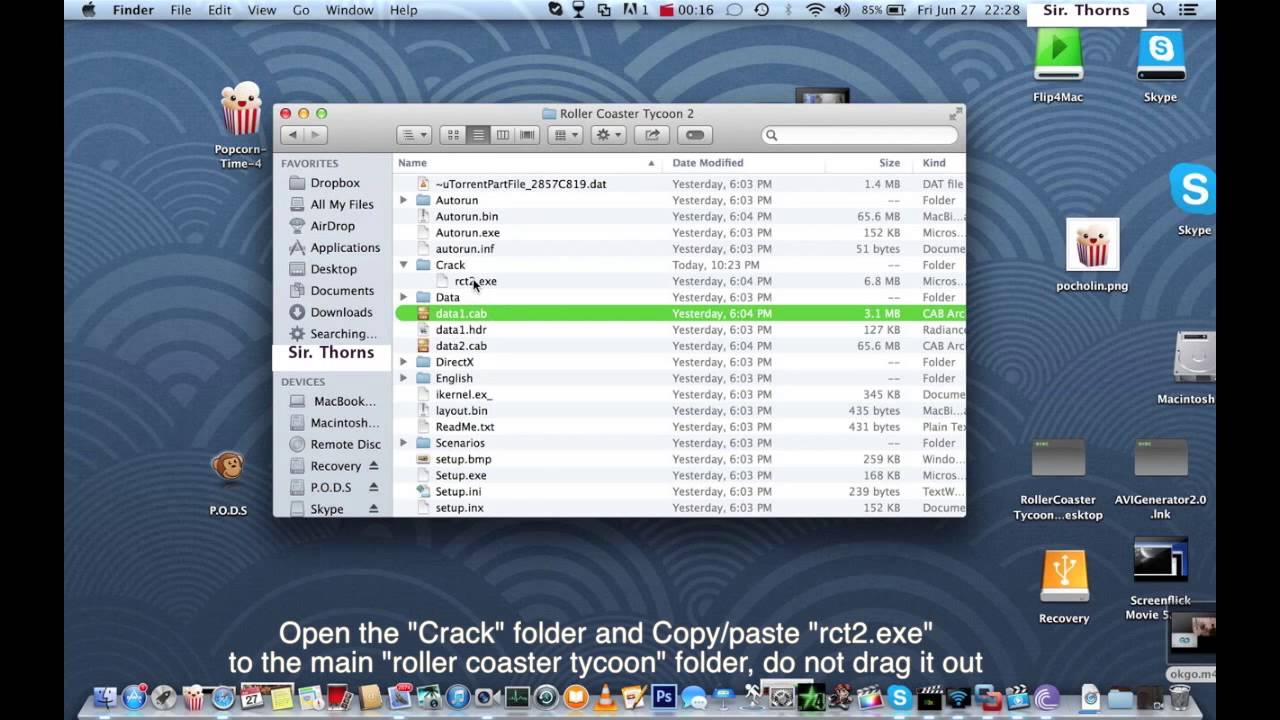Eject the Recovery volume in sidebar
This screenshot has height=720, width=1280.
click(x=374, y=466)
